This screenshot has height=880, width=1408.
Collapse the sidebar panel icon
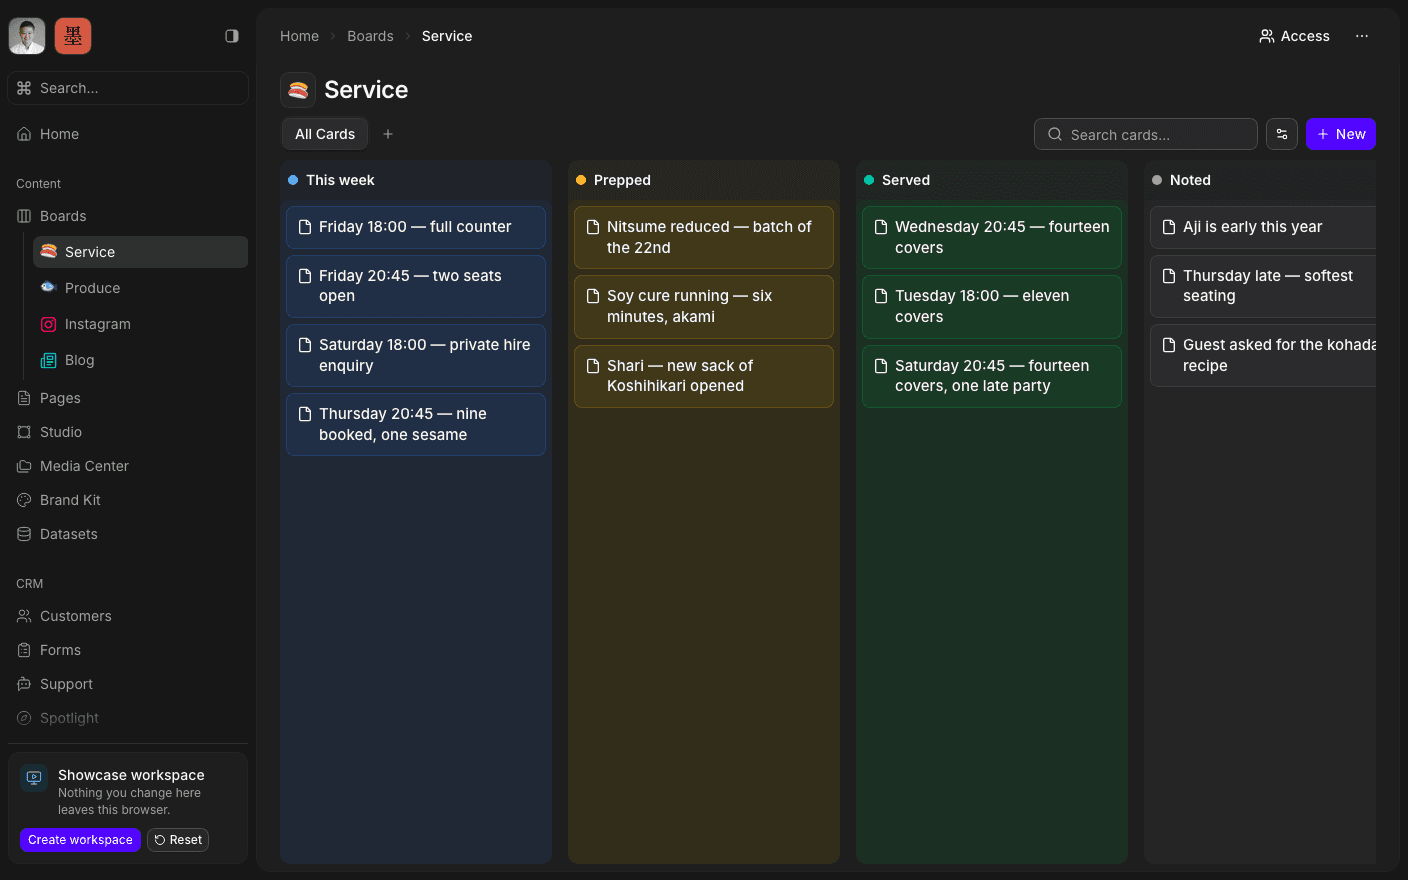[232, 36]
